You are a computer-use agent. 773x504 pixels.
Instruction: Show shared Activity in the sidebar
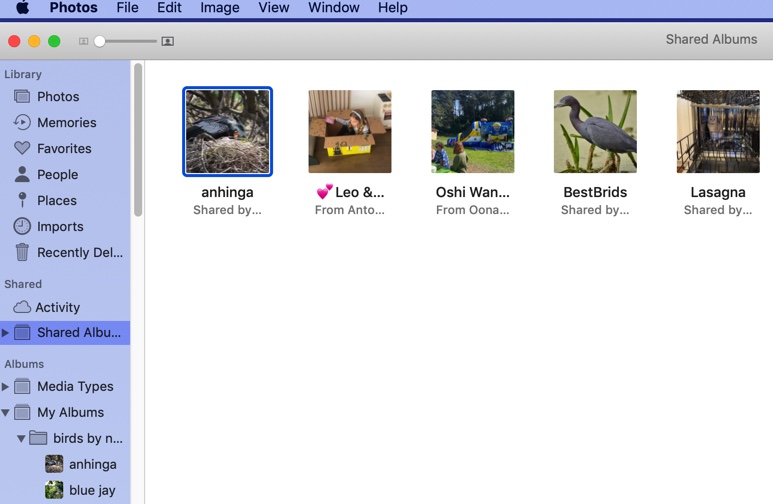click(57, 307)
